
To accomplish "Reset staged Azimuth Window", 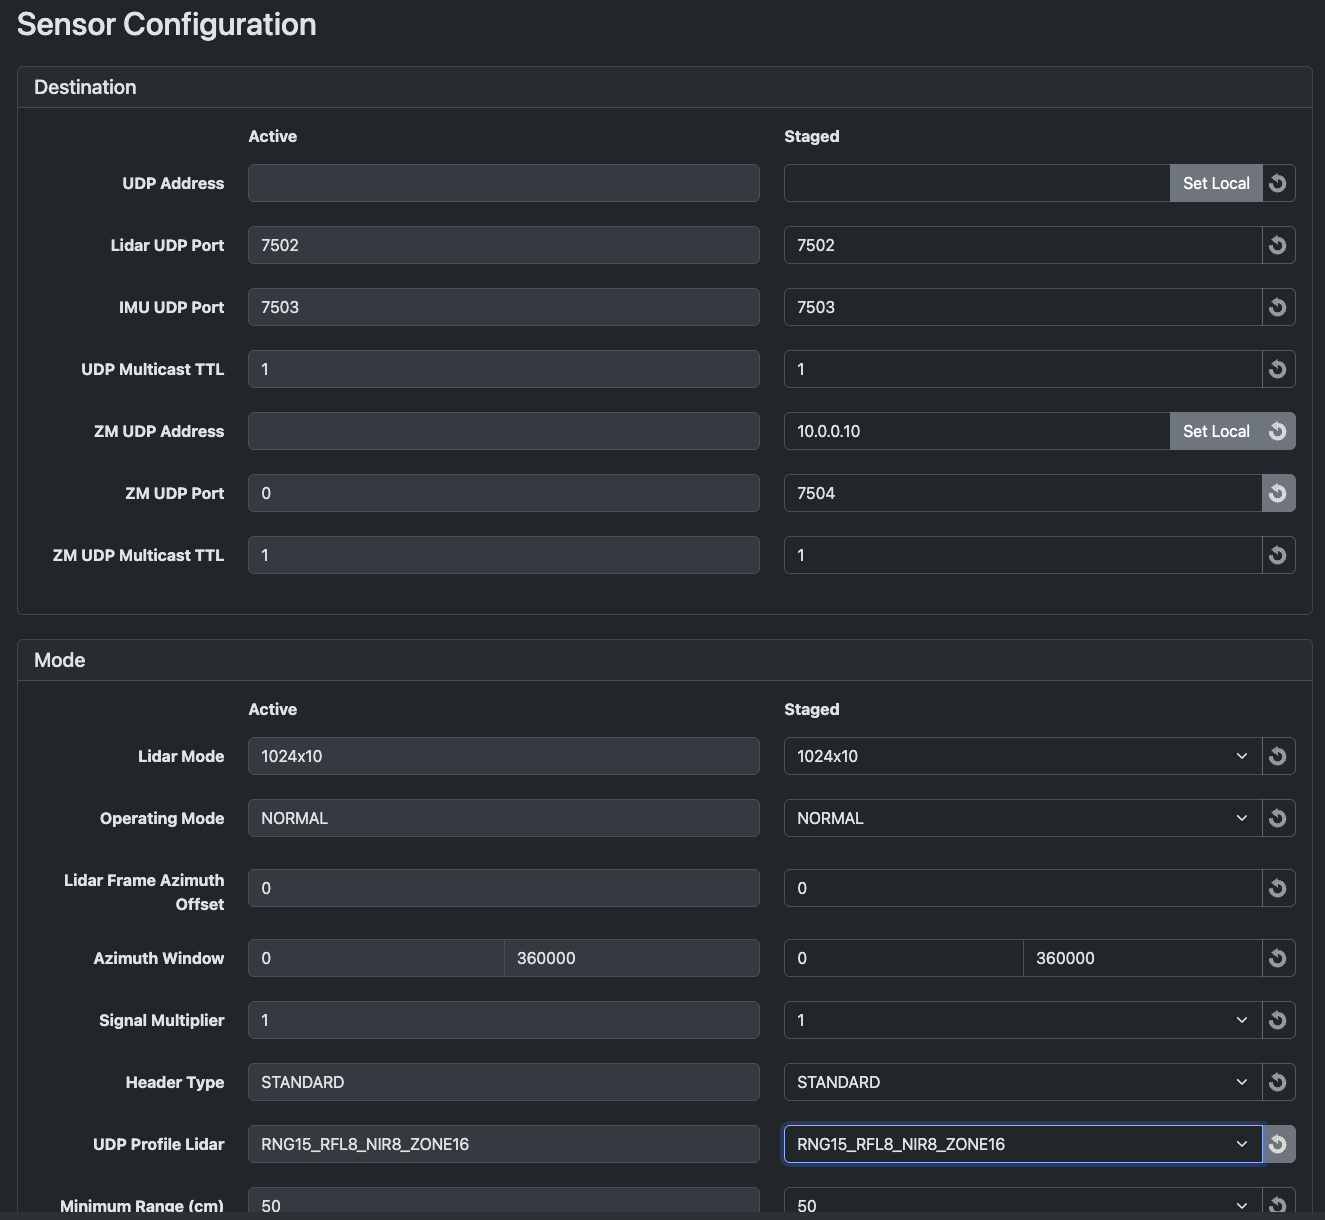I will (1278, 958).
